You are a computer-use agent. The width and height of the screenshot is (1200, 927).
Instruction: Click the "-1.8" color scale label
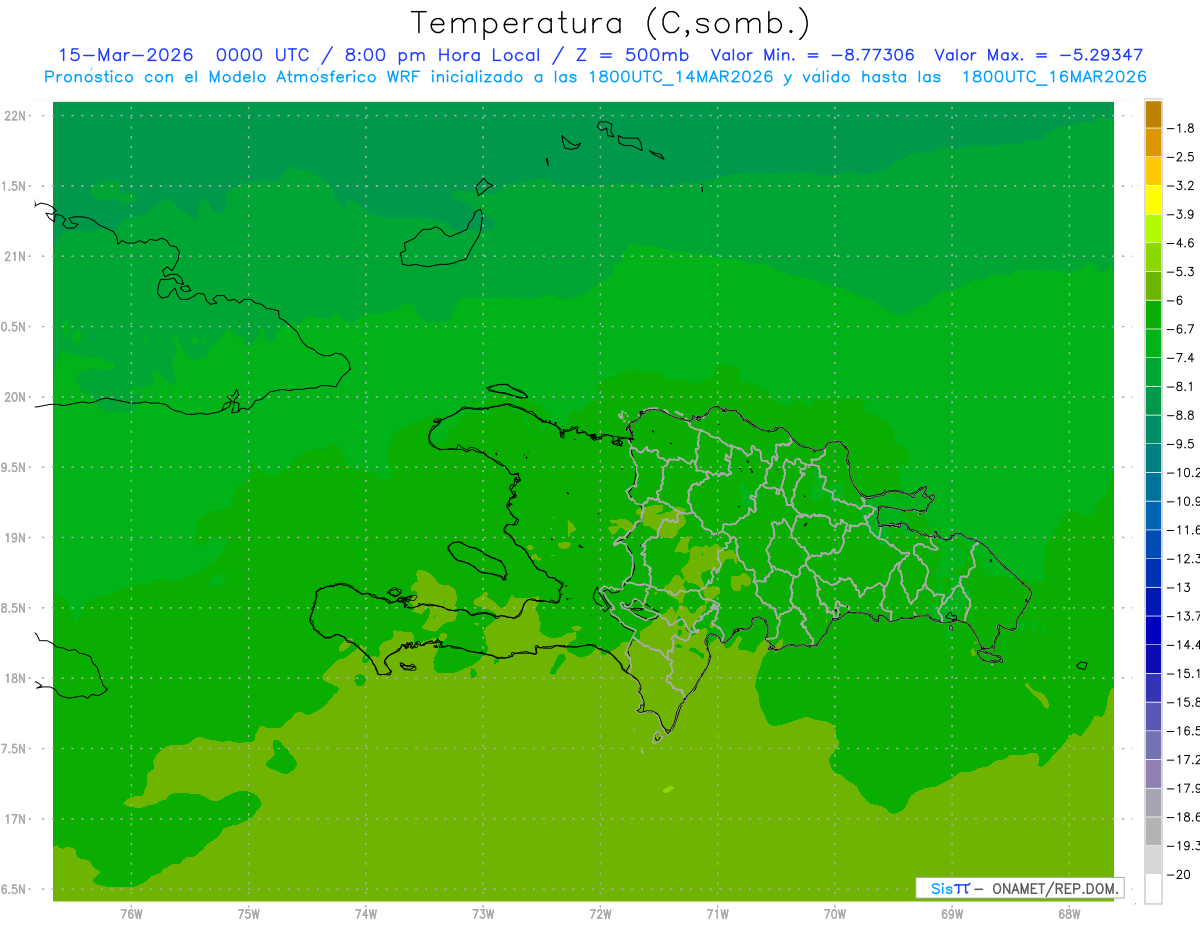pos(1183,128)
